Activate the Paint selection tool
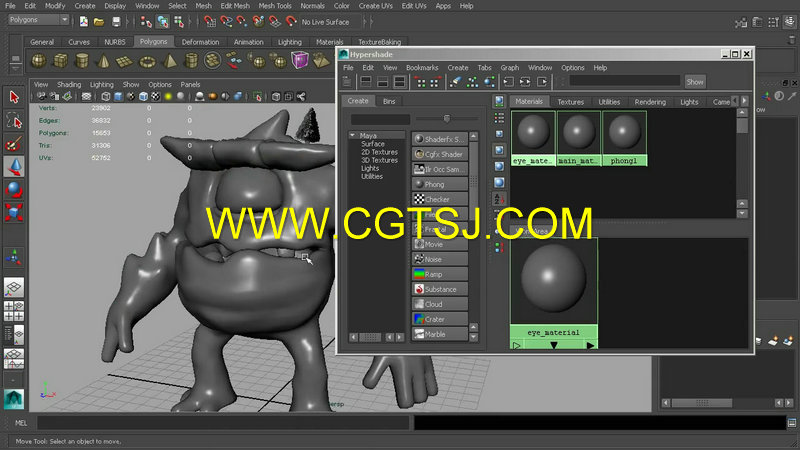 14,144
